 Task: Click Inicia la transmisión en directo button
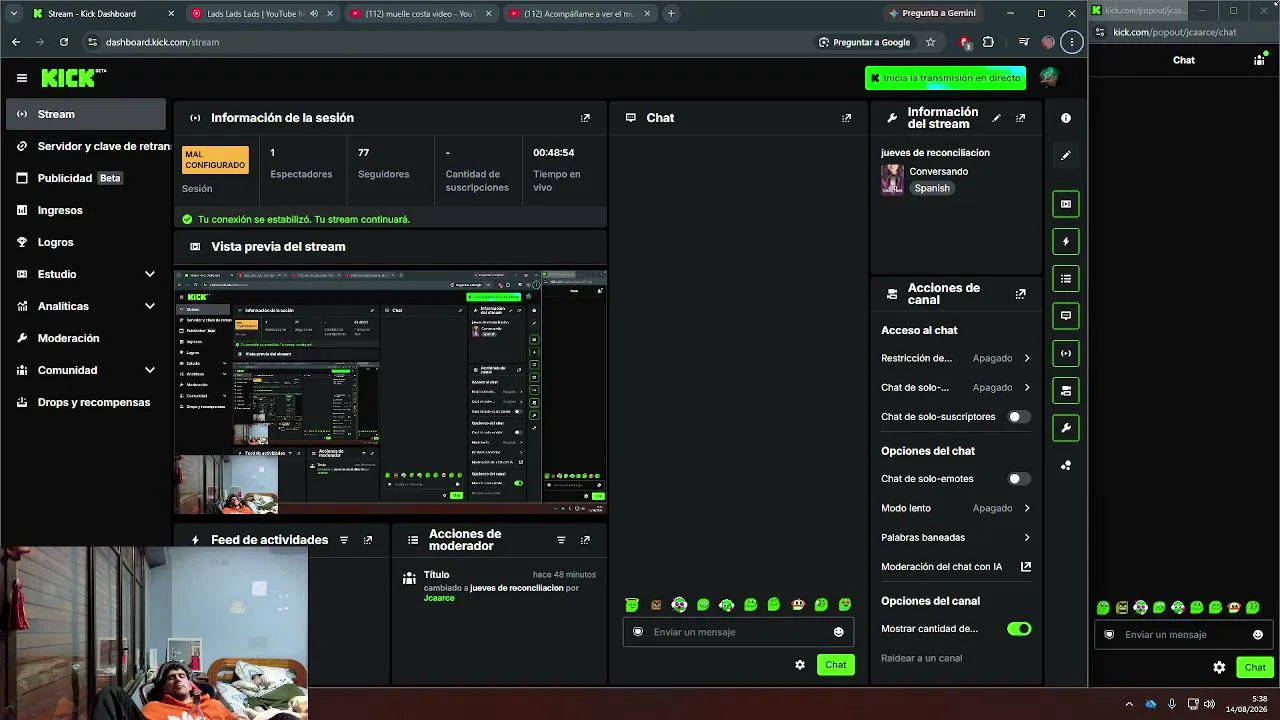(x=945, y=78)
